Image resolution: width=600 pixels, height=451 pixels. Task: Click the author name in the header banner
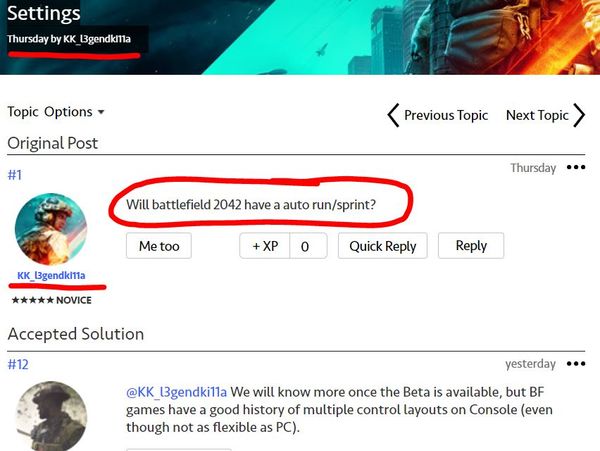pyautogui.click(x=97, y=39)
